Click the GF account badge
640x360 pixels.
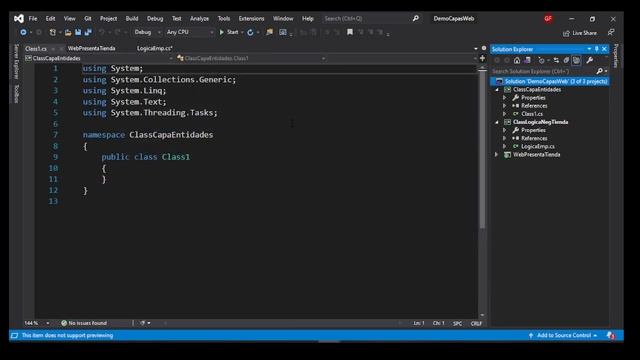tap(548, 19)
